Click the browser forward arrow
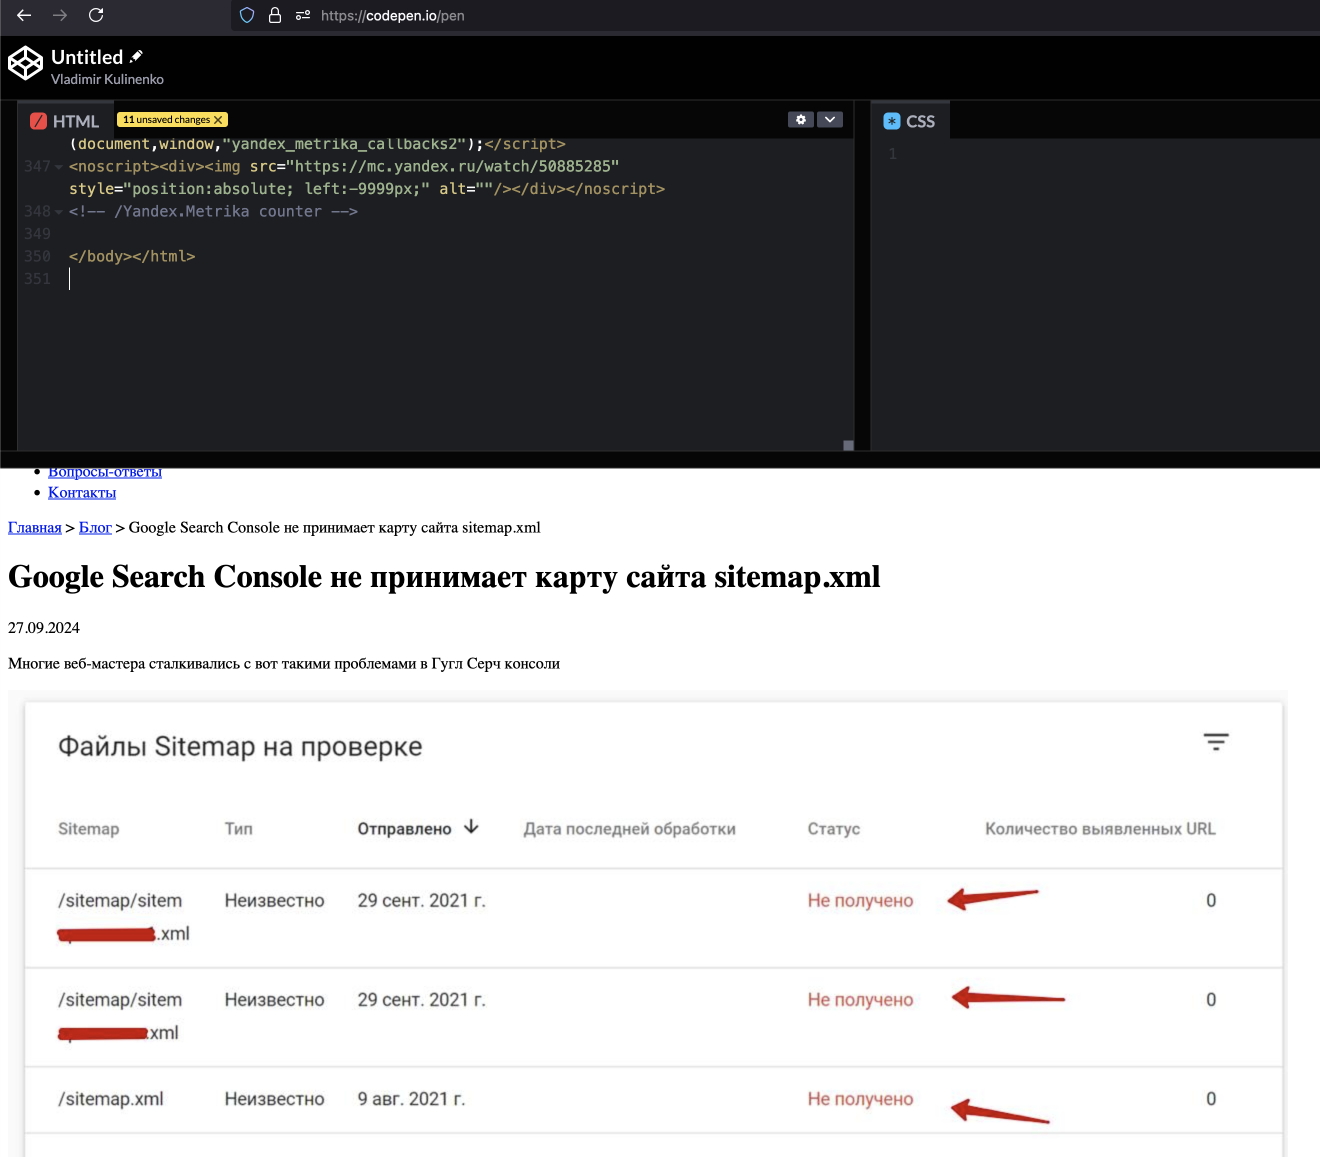 (x=60, y=15)
